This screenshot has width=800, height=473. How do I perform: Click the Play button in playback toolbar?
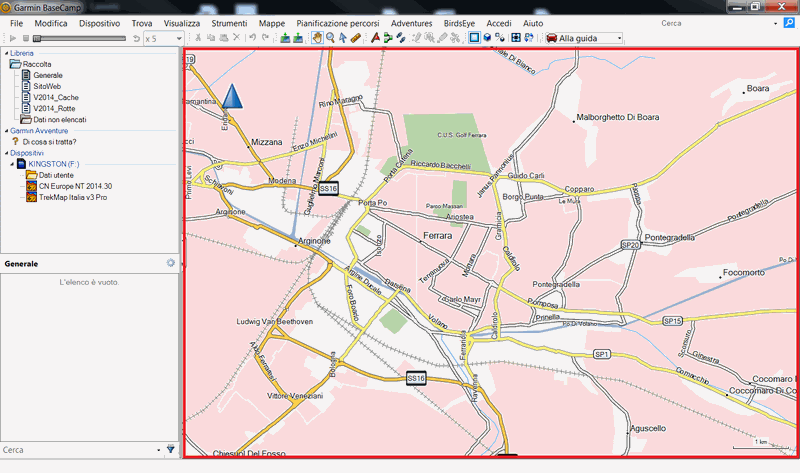[13, 38]
